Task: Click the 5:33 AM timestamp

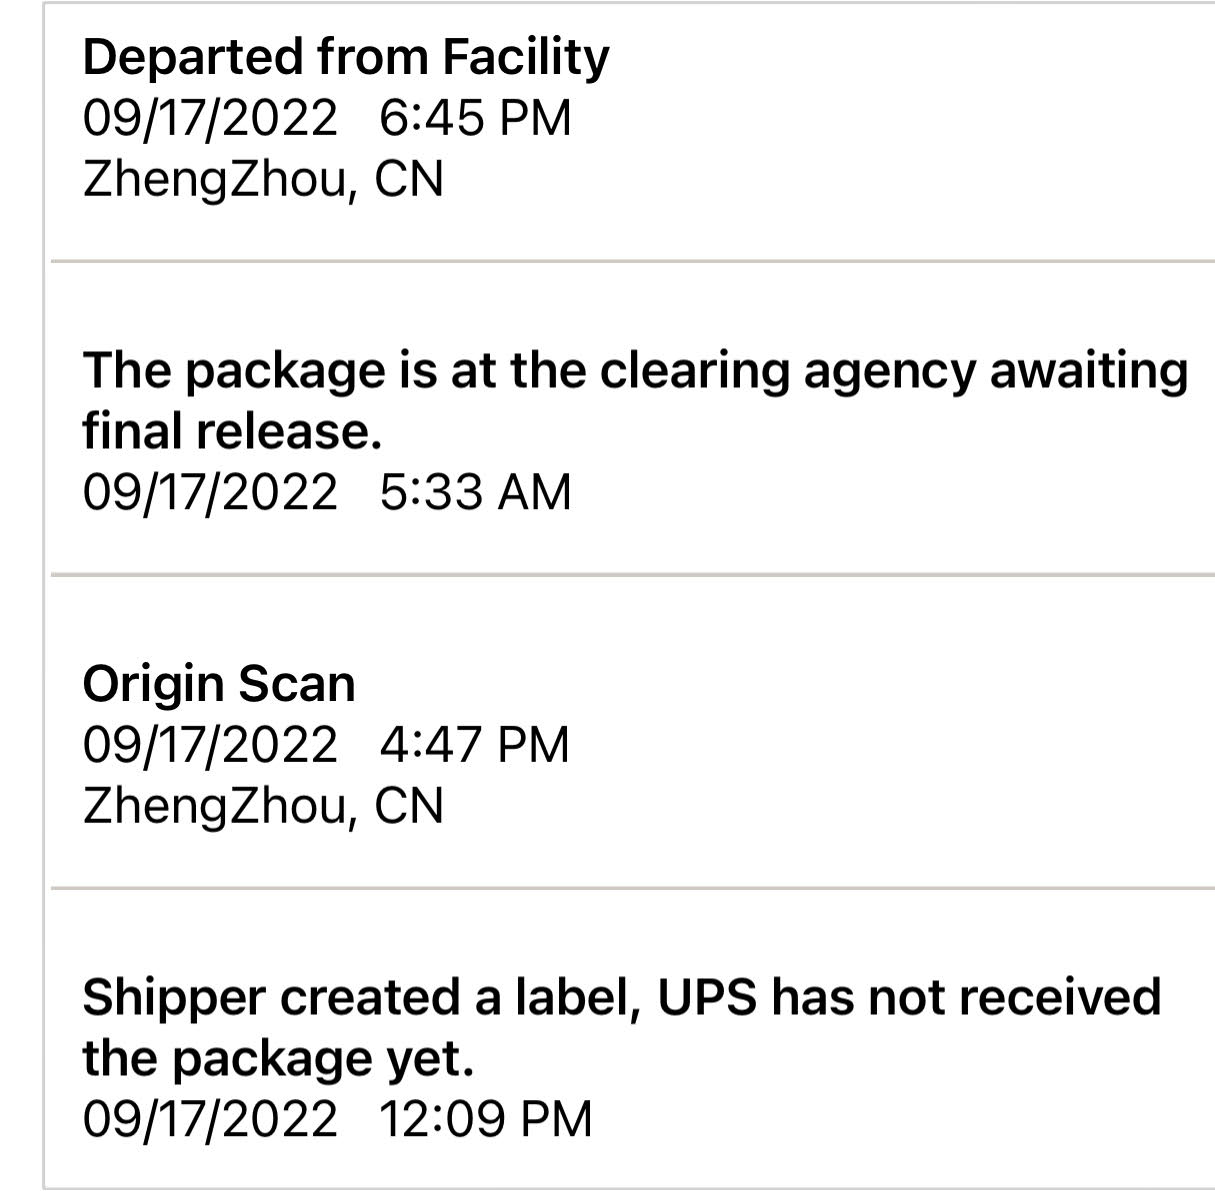Action: coord(475,492)
